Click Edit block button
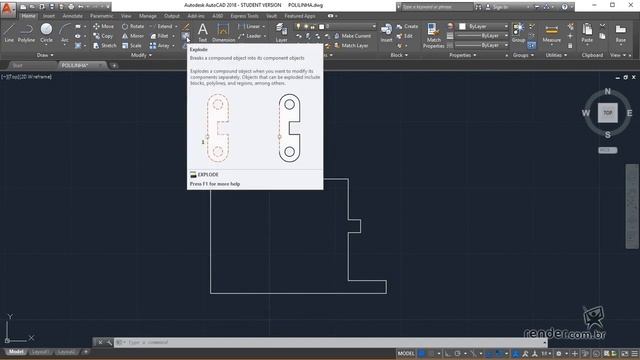This screenshot has height=360, width=640. (404, 36)
